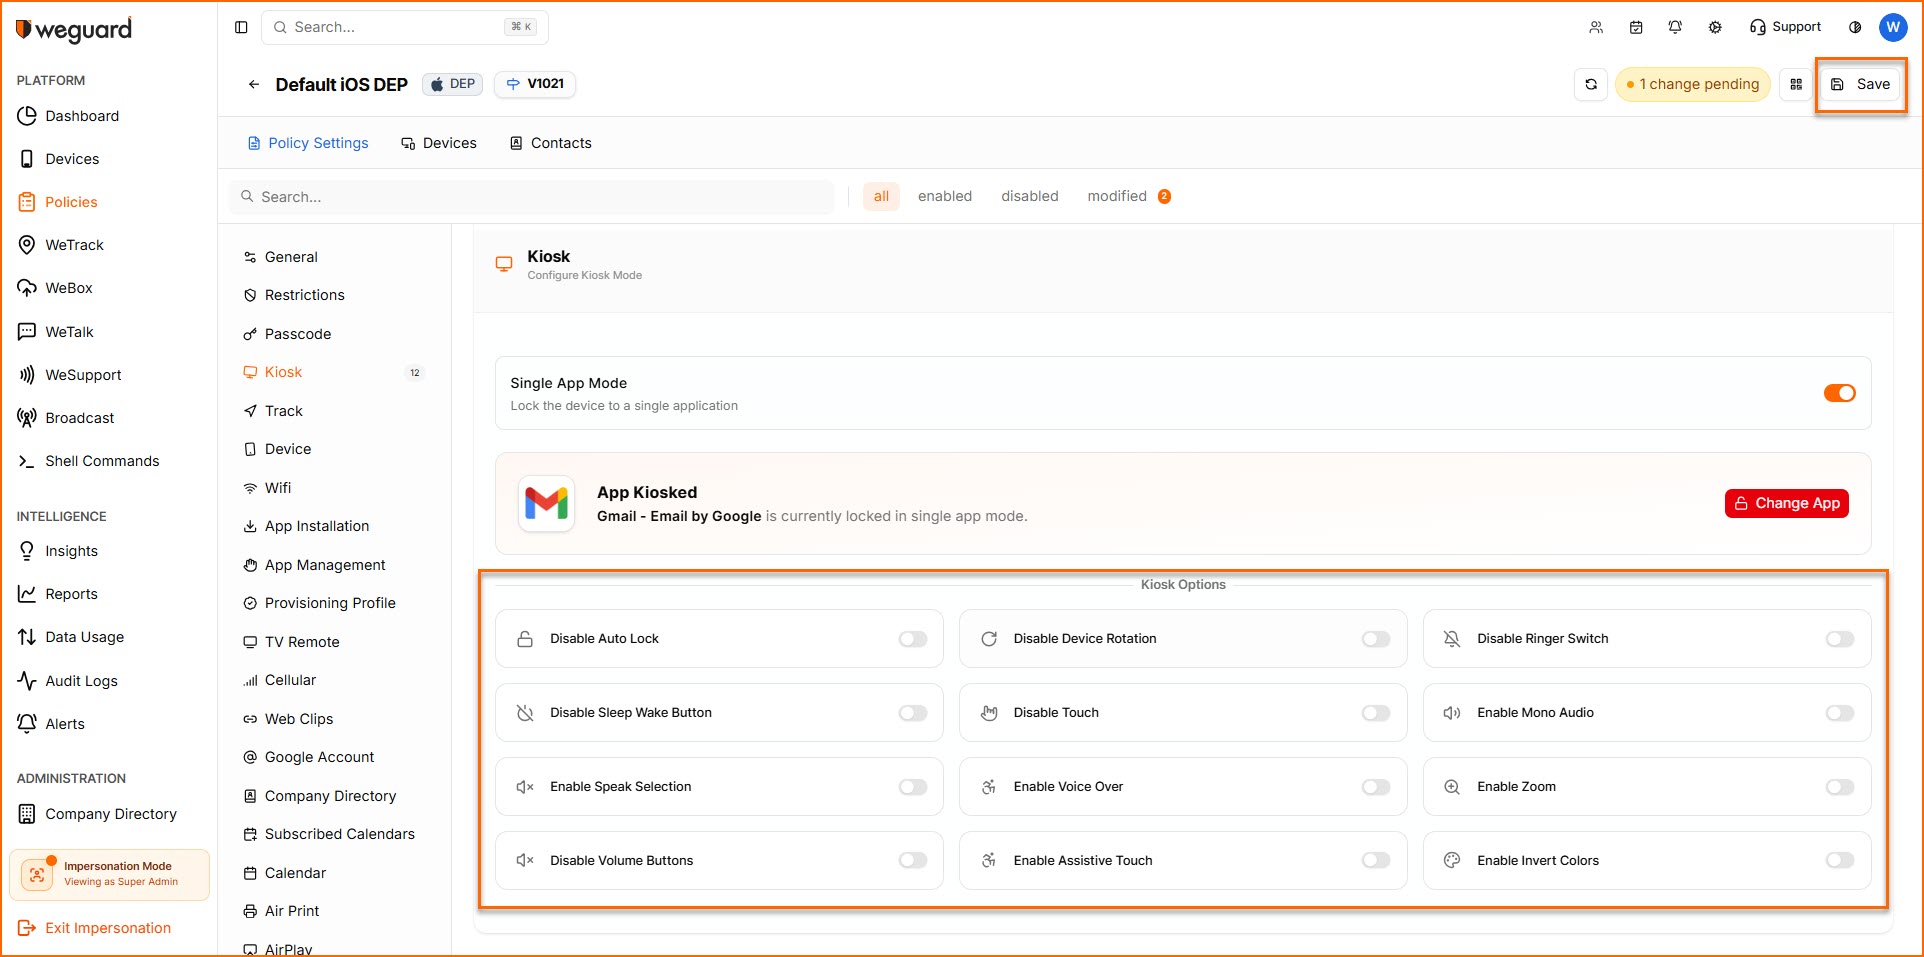The height and width of the screenshot is (957, 1924).
Task: Enable Disable Auto Lock switch
Action: pos(912,639)
